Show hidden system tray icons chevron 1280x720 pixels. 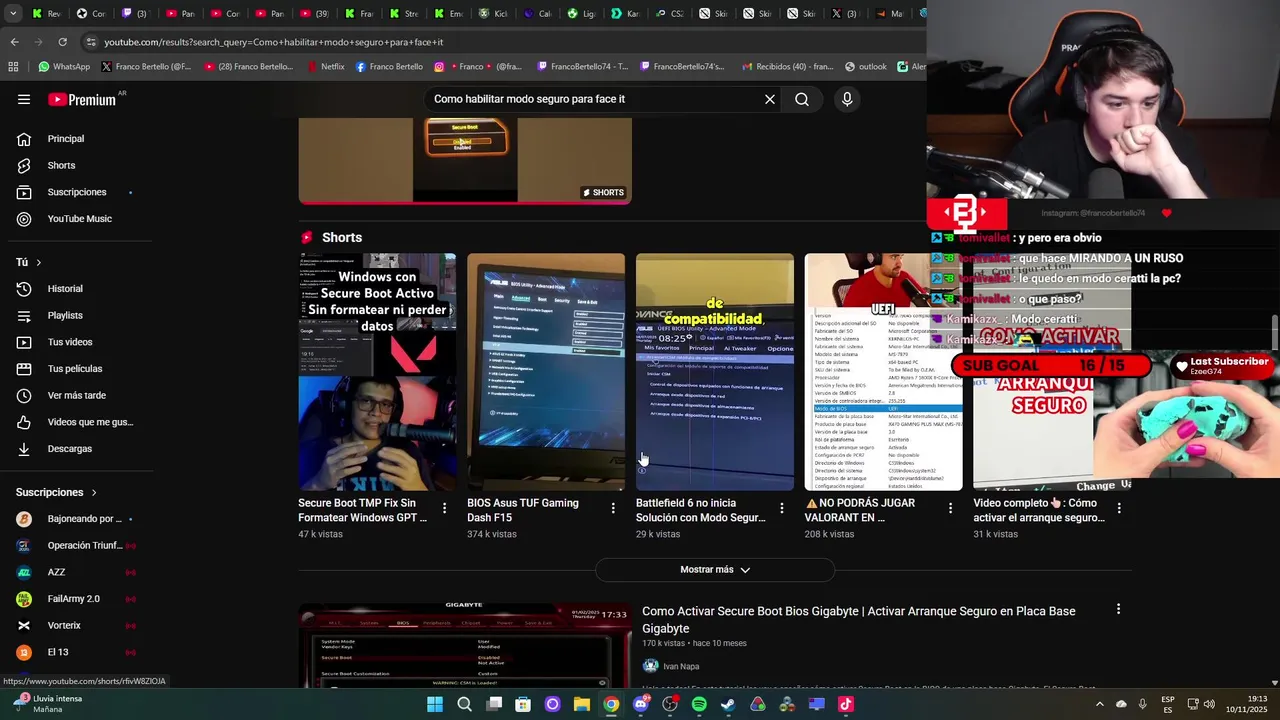(1099, 704)
